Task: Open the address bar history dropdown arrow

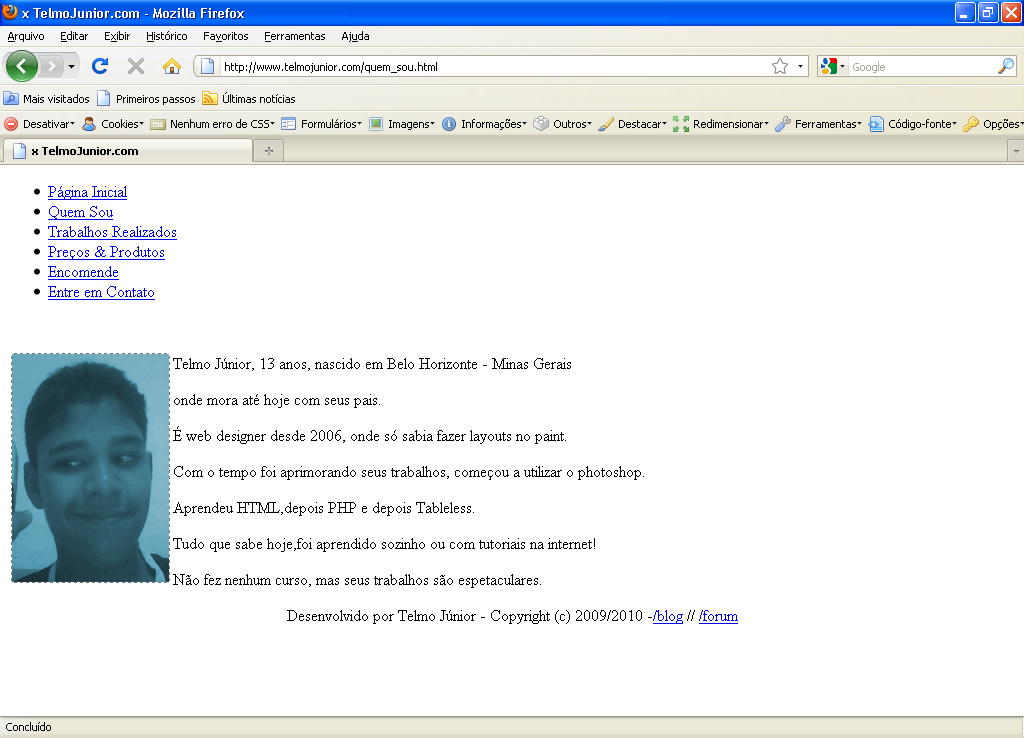Action: tap(800, 66)
